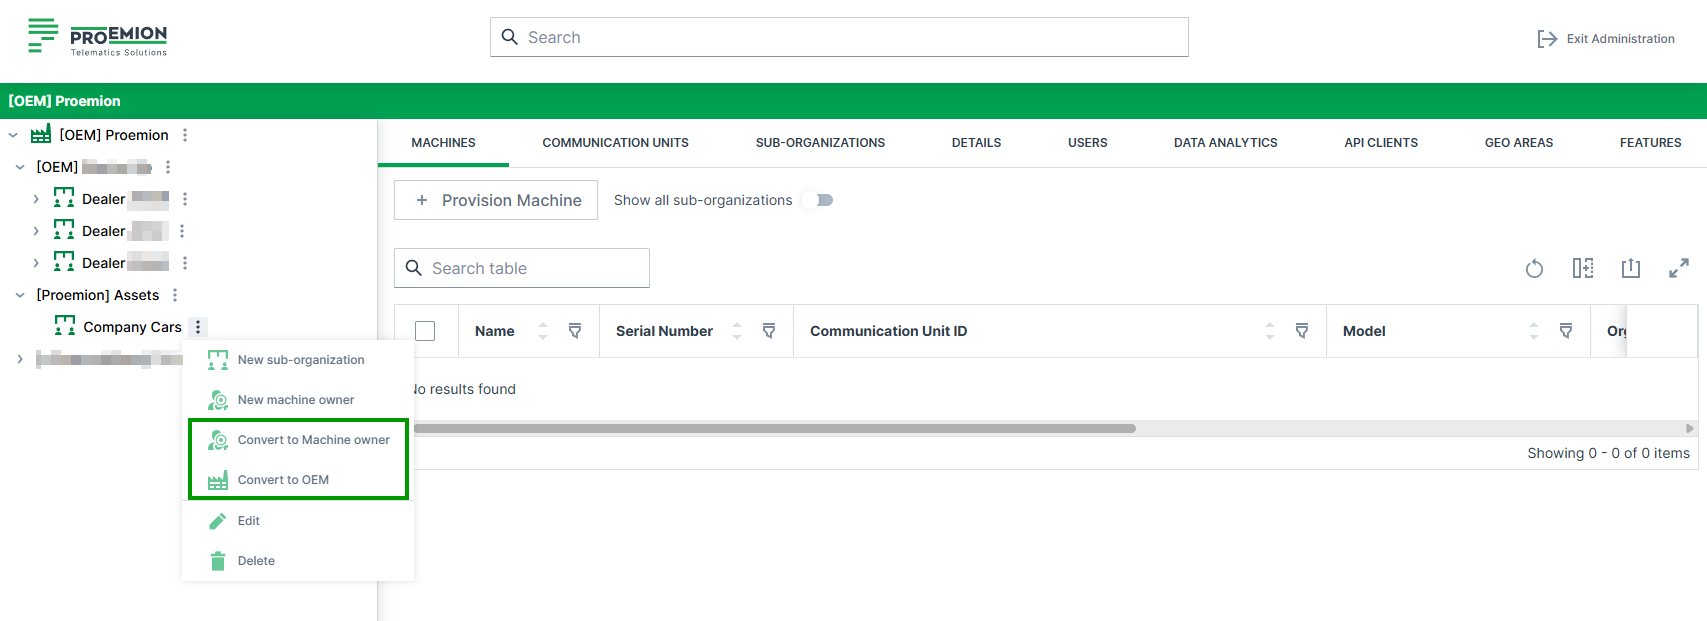Collapse the [Proemion] Assets tree node
The image size is (1707, 621).
tap(20, 295)
